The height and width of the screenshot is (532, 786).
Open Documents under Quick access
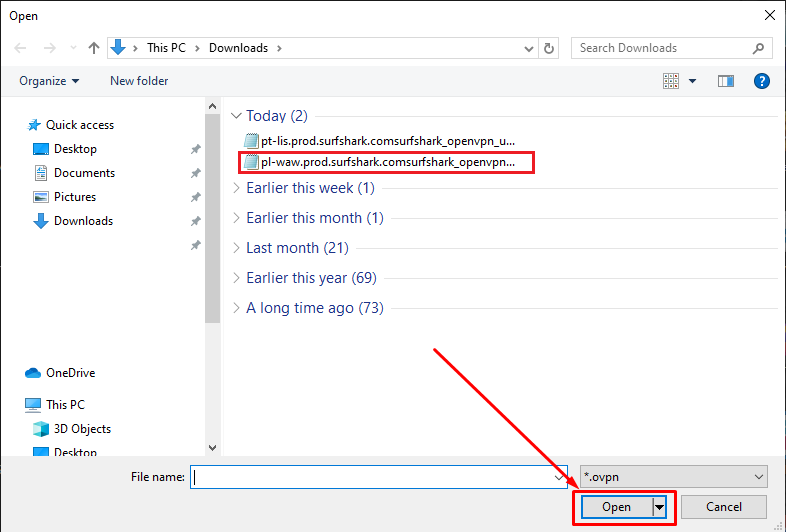click(84, 173)
